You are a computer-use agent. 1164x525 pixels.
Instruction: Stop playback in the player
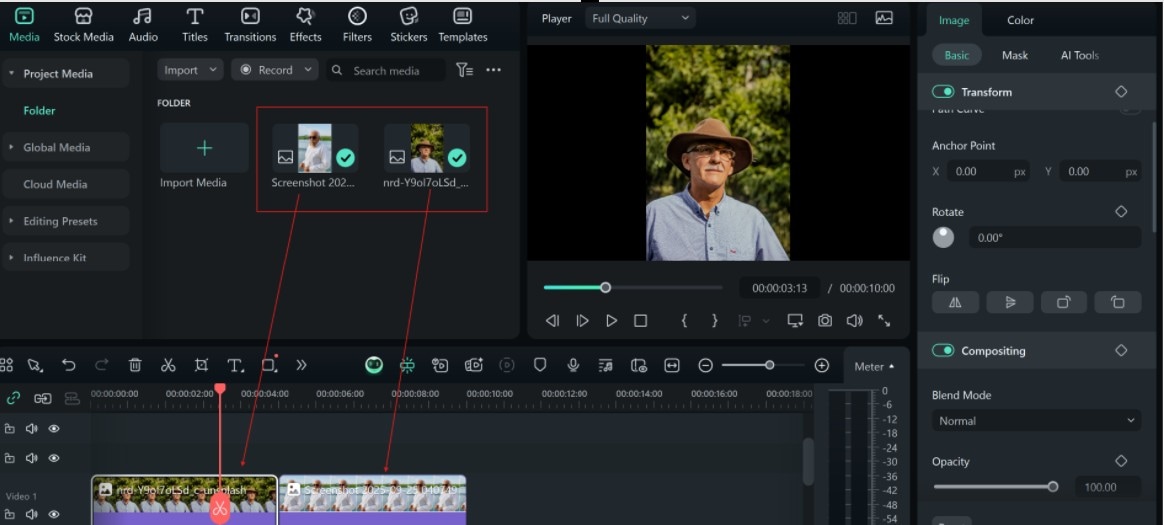tap(640, 321)
